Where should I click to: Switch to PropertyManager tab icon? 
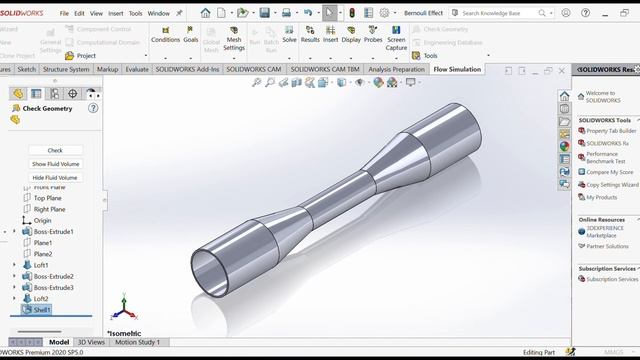pos(36,94)
